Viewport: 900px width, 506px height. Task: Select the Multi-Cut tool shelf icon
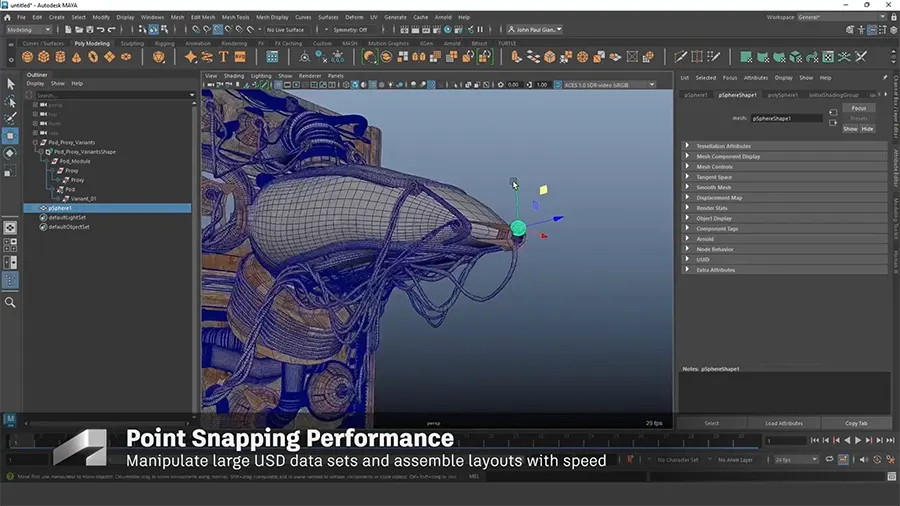(680, 57)
